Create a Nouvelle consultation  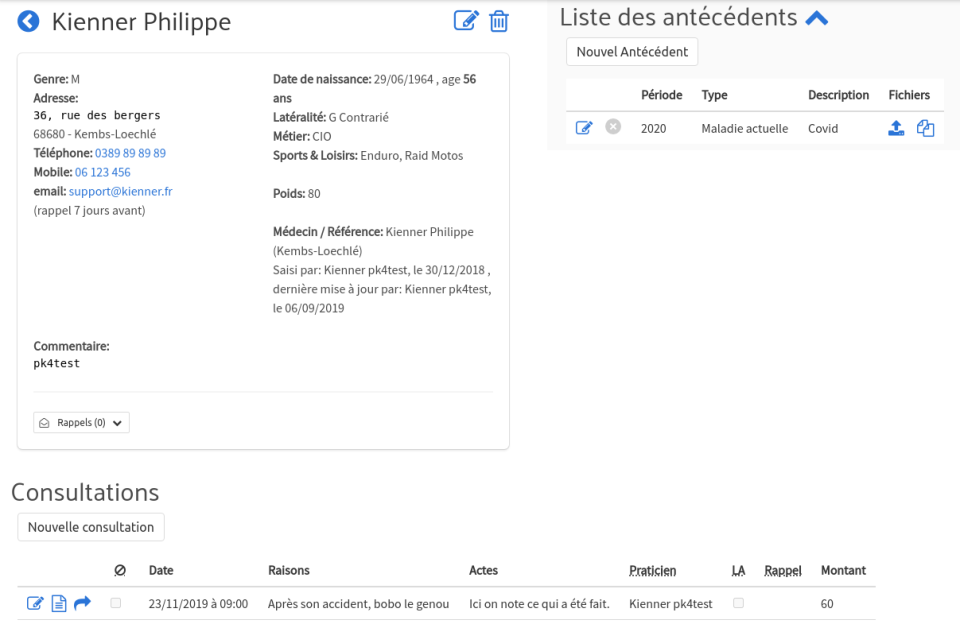[x=90, y=526]
